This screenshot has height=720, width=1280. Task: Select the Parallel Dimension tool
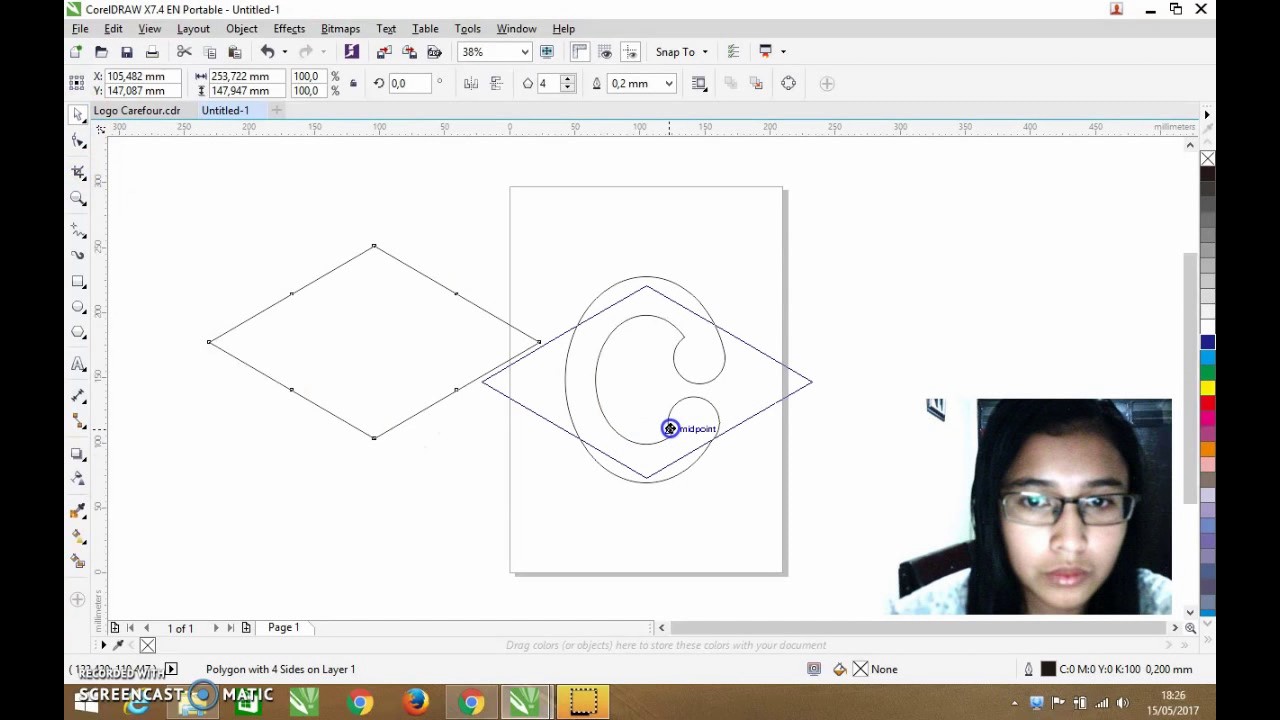point(79,397)
